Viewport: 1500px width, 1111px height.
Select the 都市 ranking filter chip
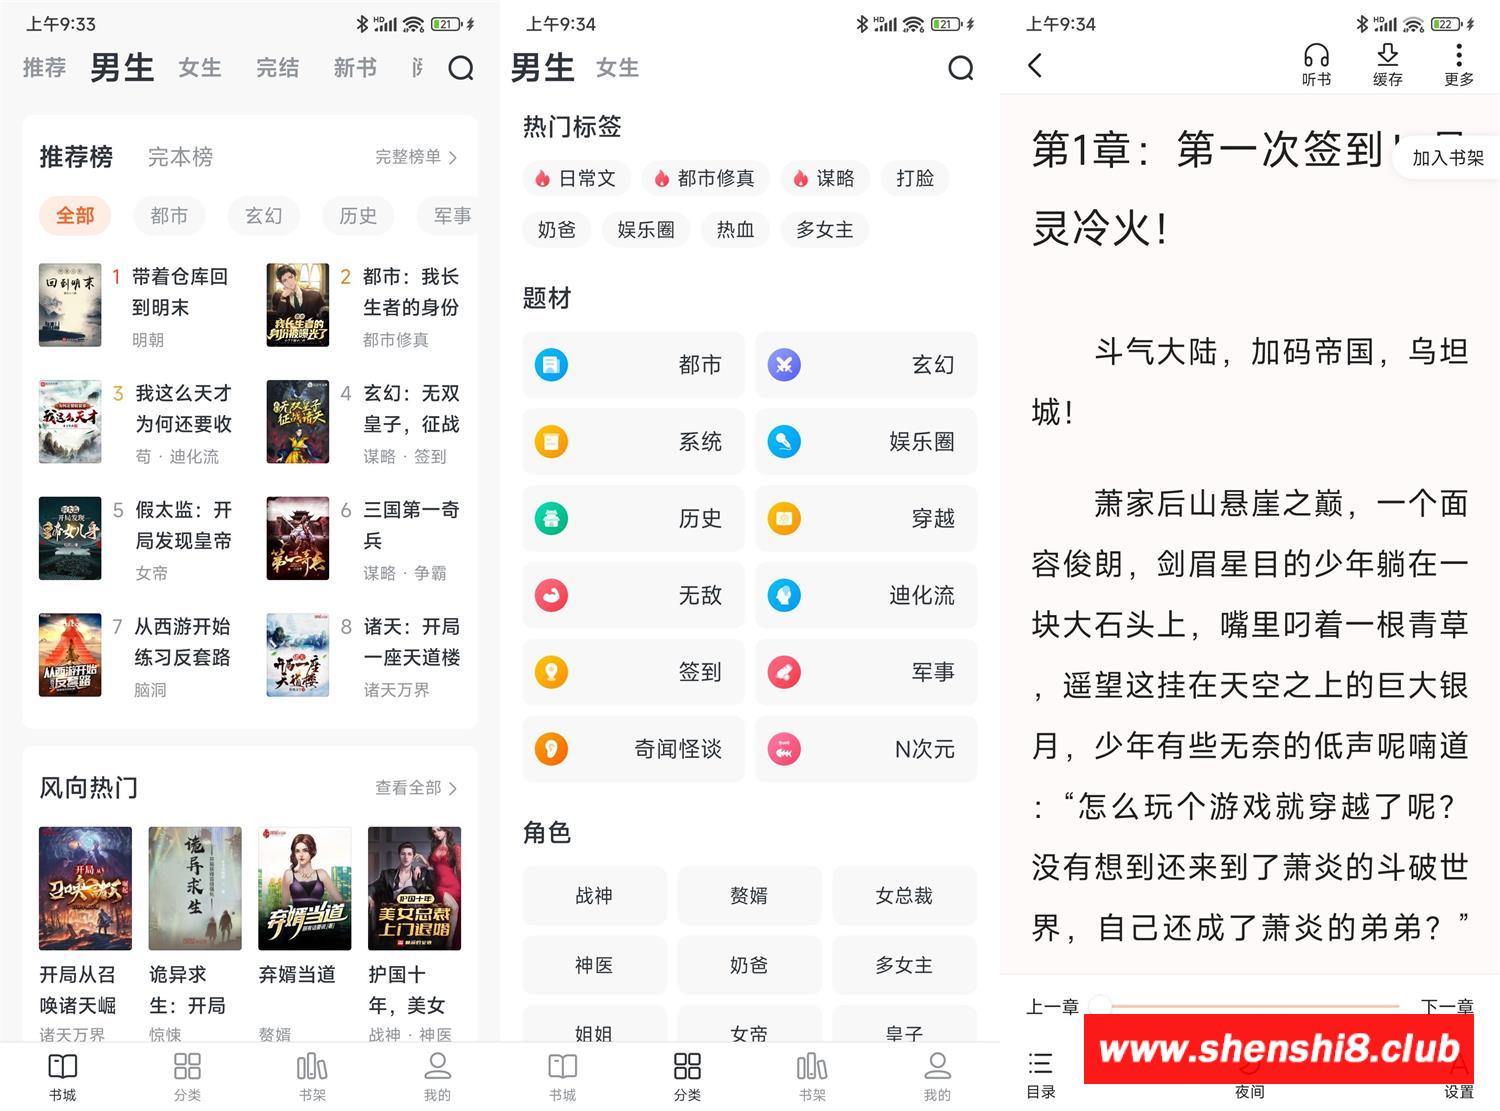(x=169, y=215)
